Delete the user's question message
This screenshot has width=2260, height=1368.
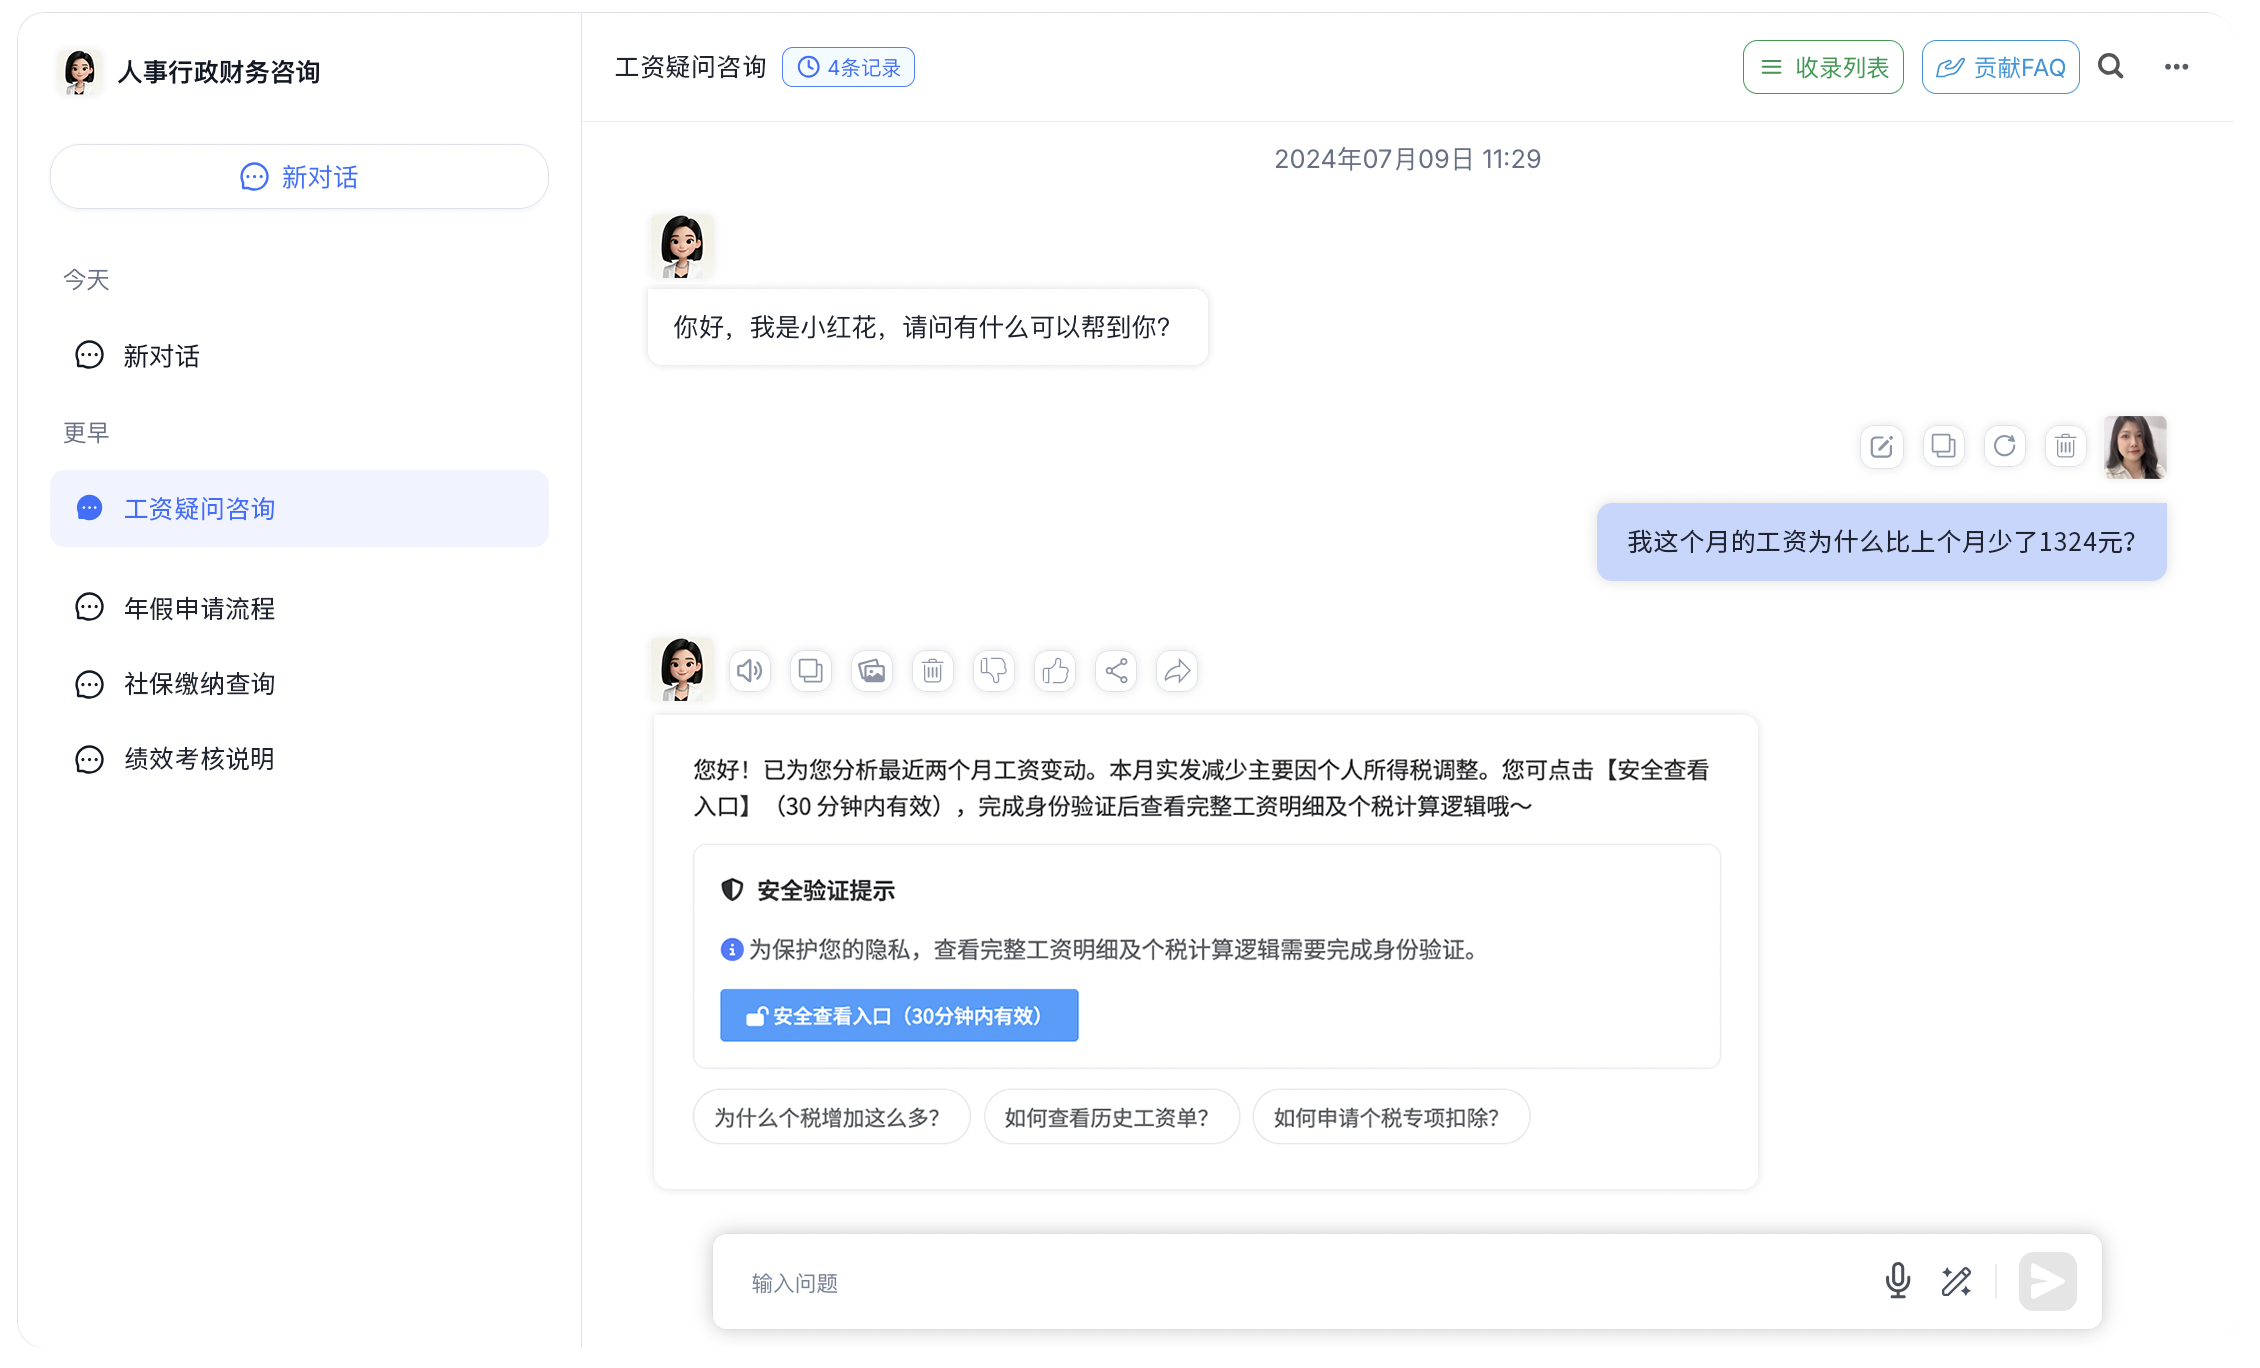pyautogui.click(x=2065, y=446)
